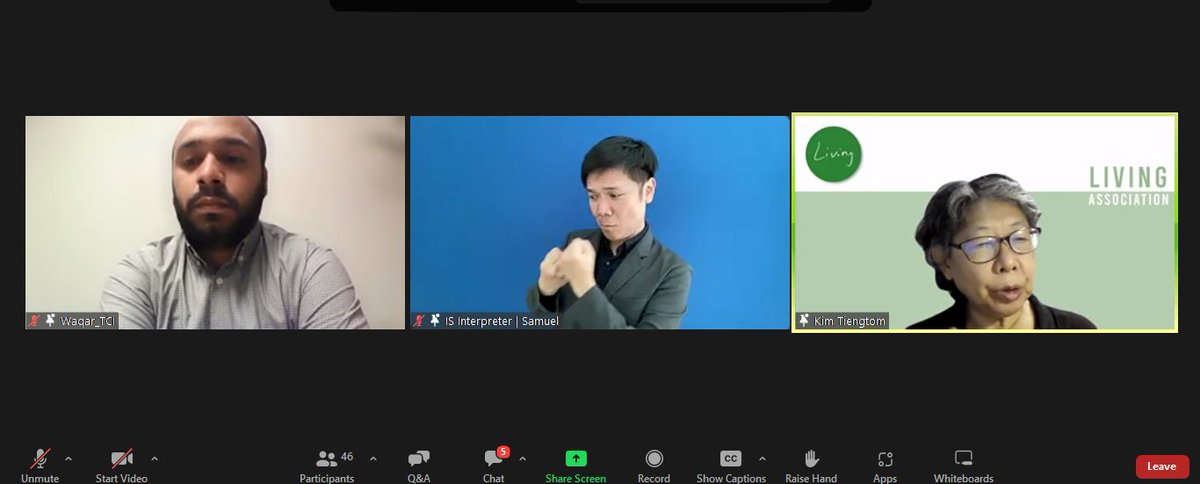
Task: Click muted mic icon on IS Interpreter label
Action: point(421,322)
